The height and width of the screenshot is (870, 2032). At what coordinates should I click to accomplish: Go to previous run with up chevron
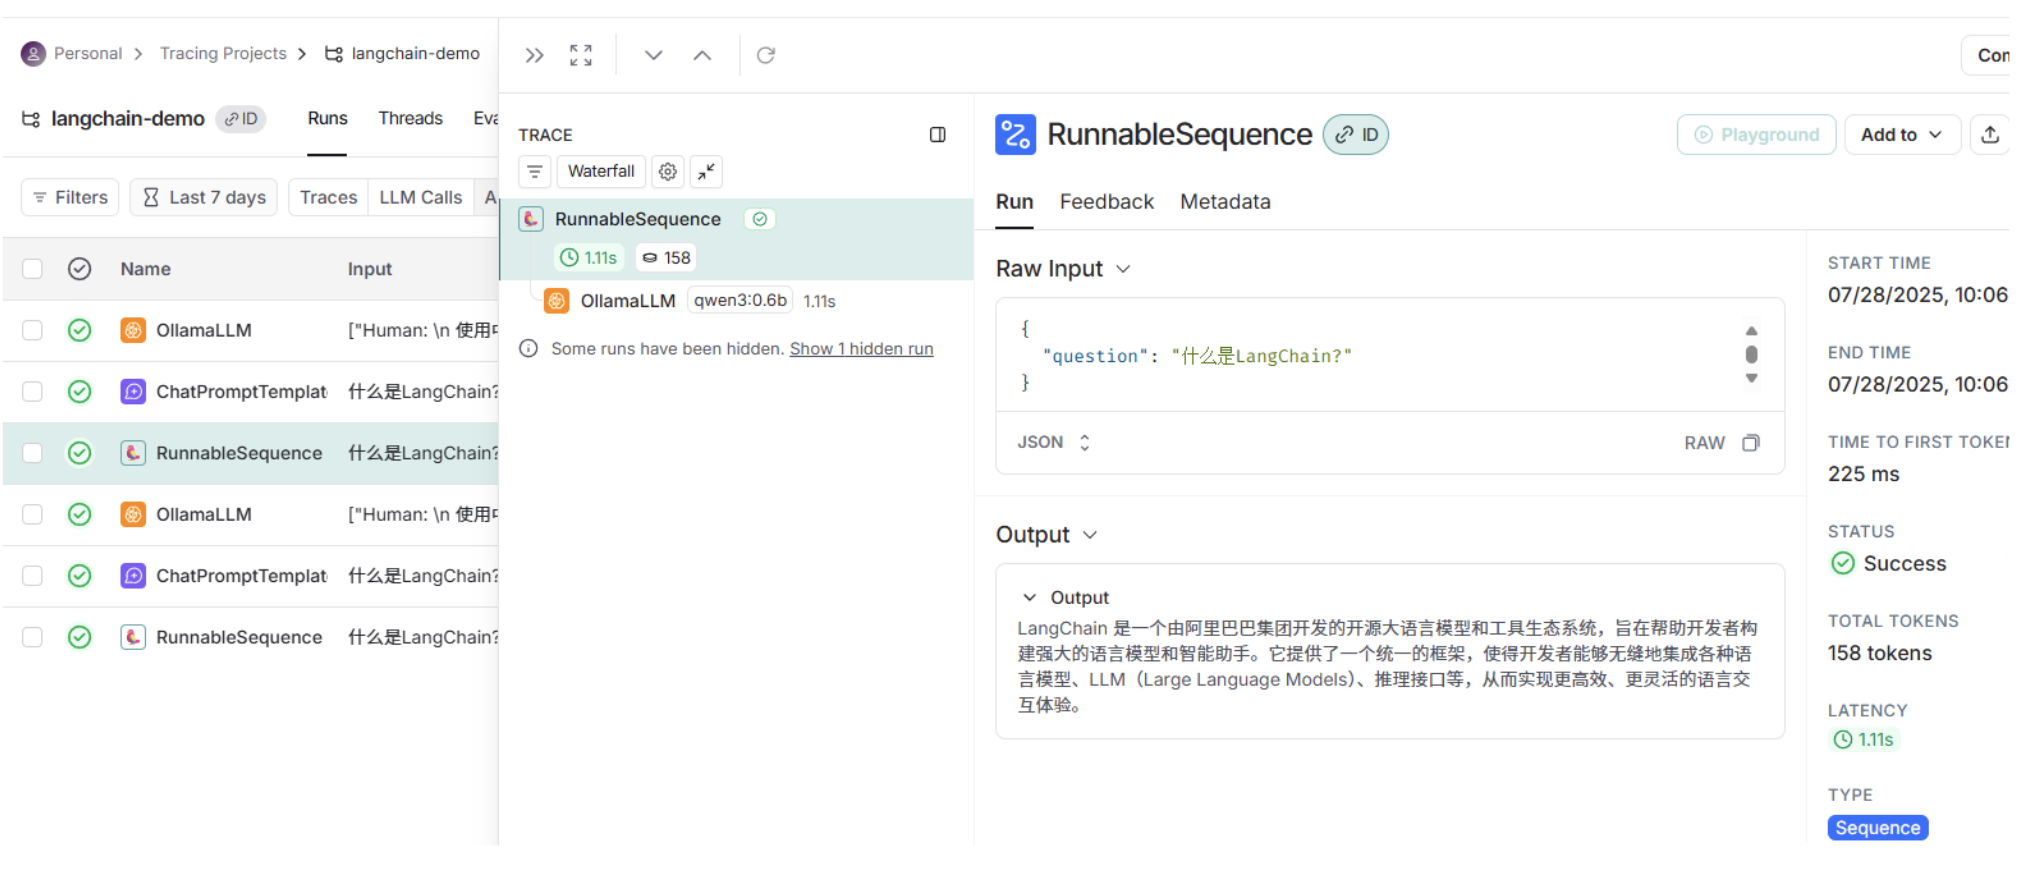coord(702,55)
